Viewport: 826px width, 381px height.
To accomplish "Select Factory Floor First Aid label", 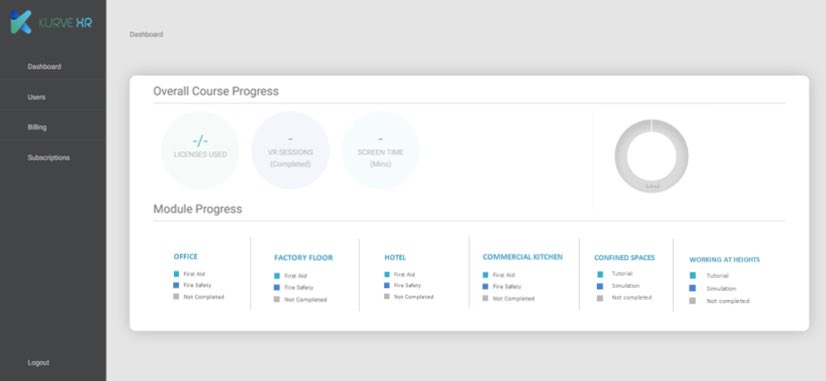I will click(296, 276).
